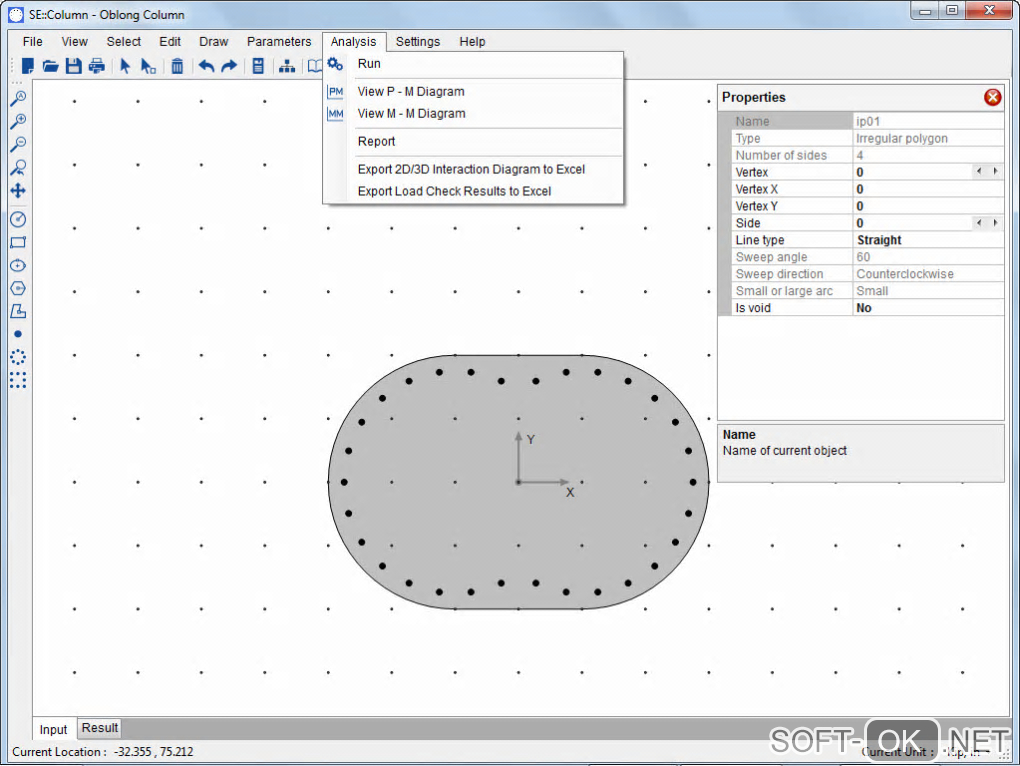Image resolution: width=1020 pixels, height=766 pixels.
Task: Click the Redo arrow icon
Action: (229, 66)
